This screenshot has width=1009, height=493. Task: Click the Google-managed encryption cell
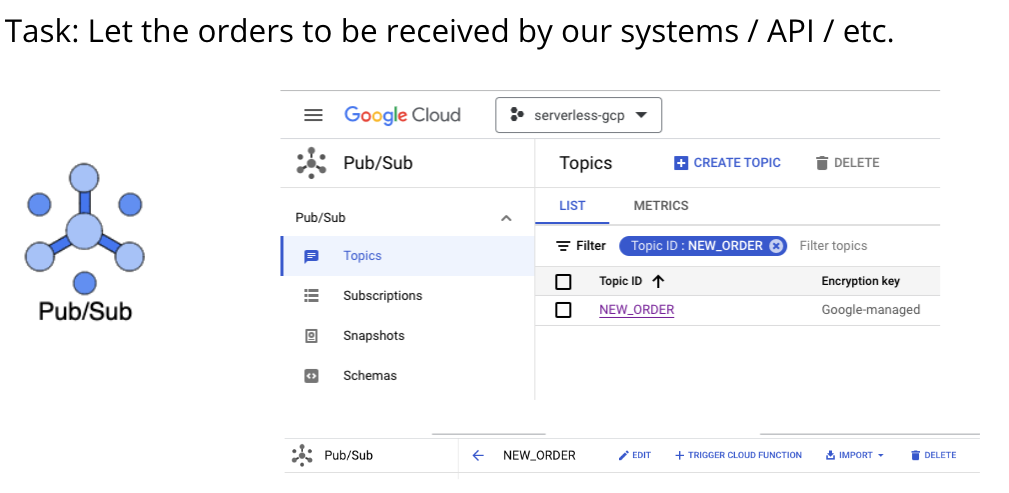point(871,310)
